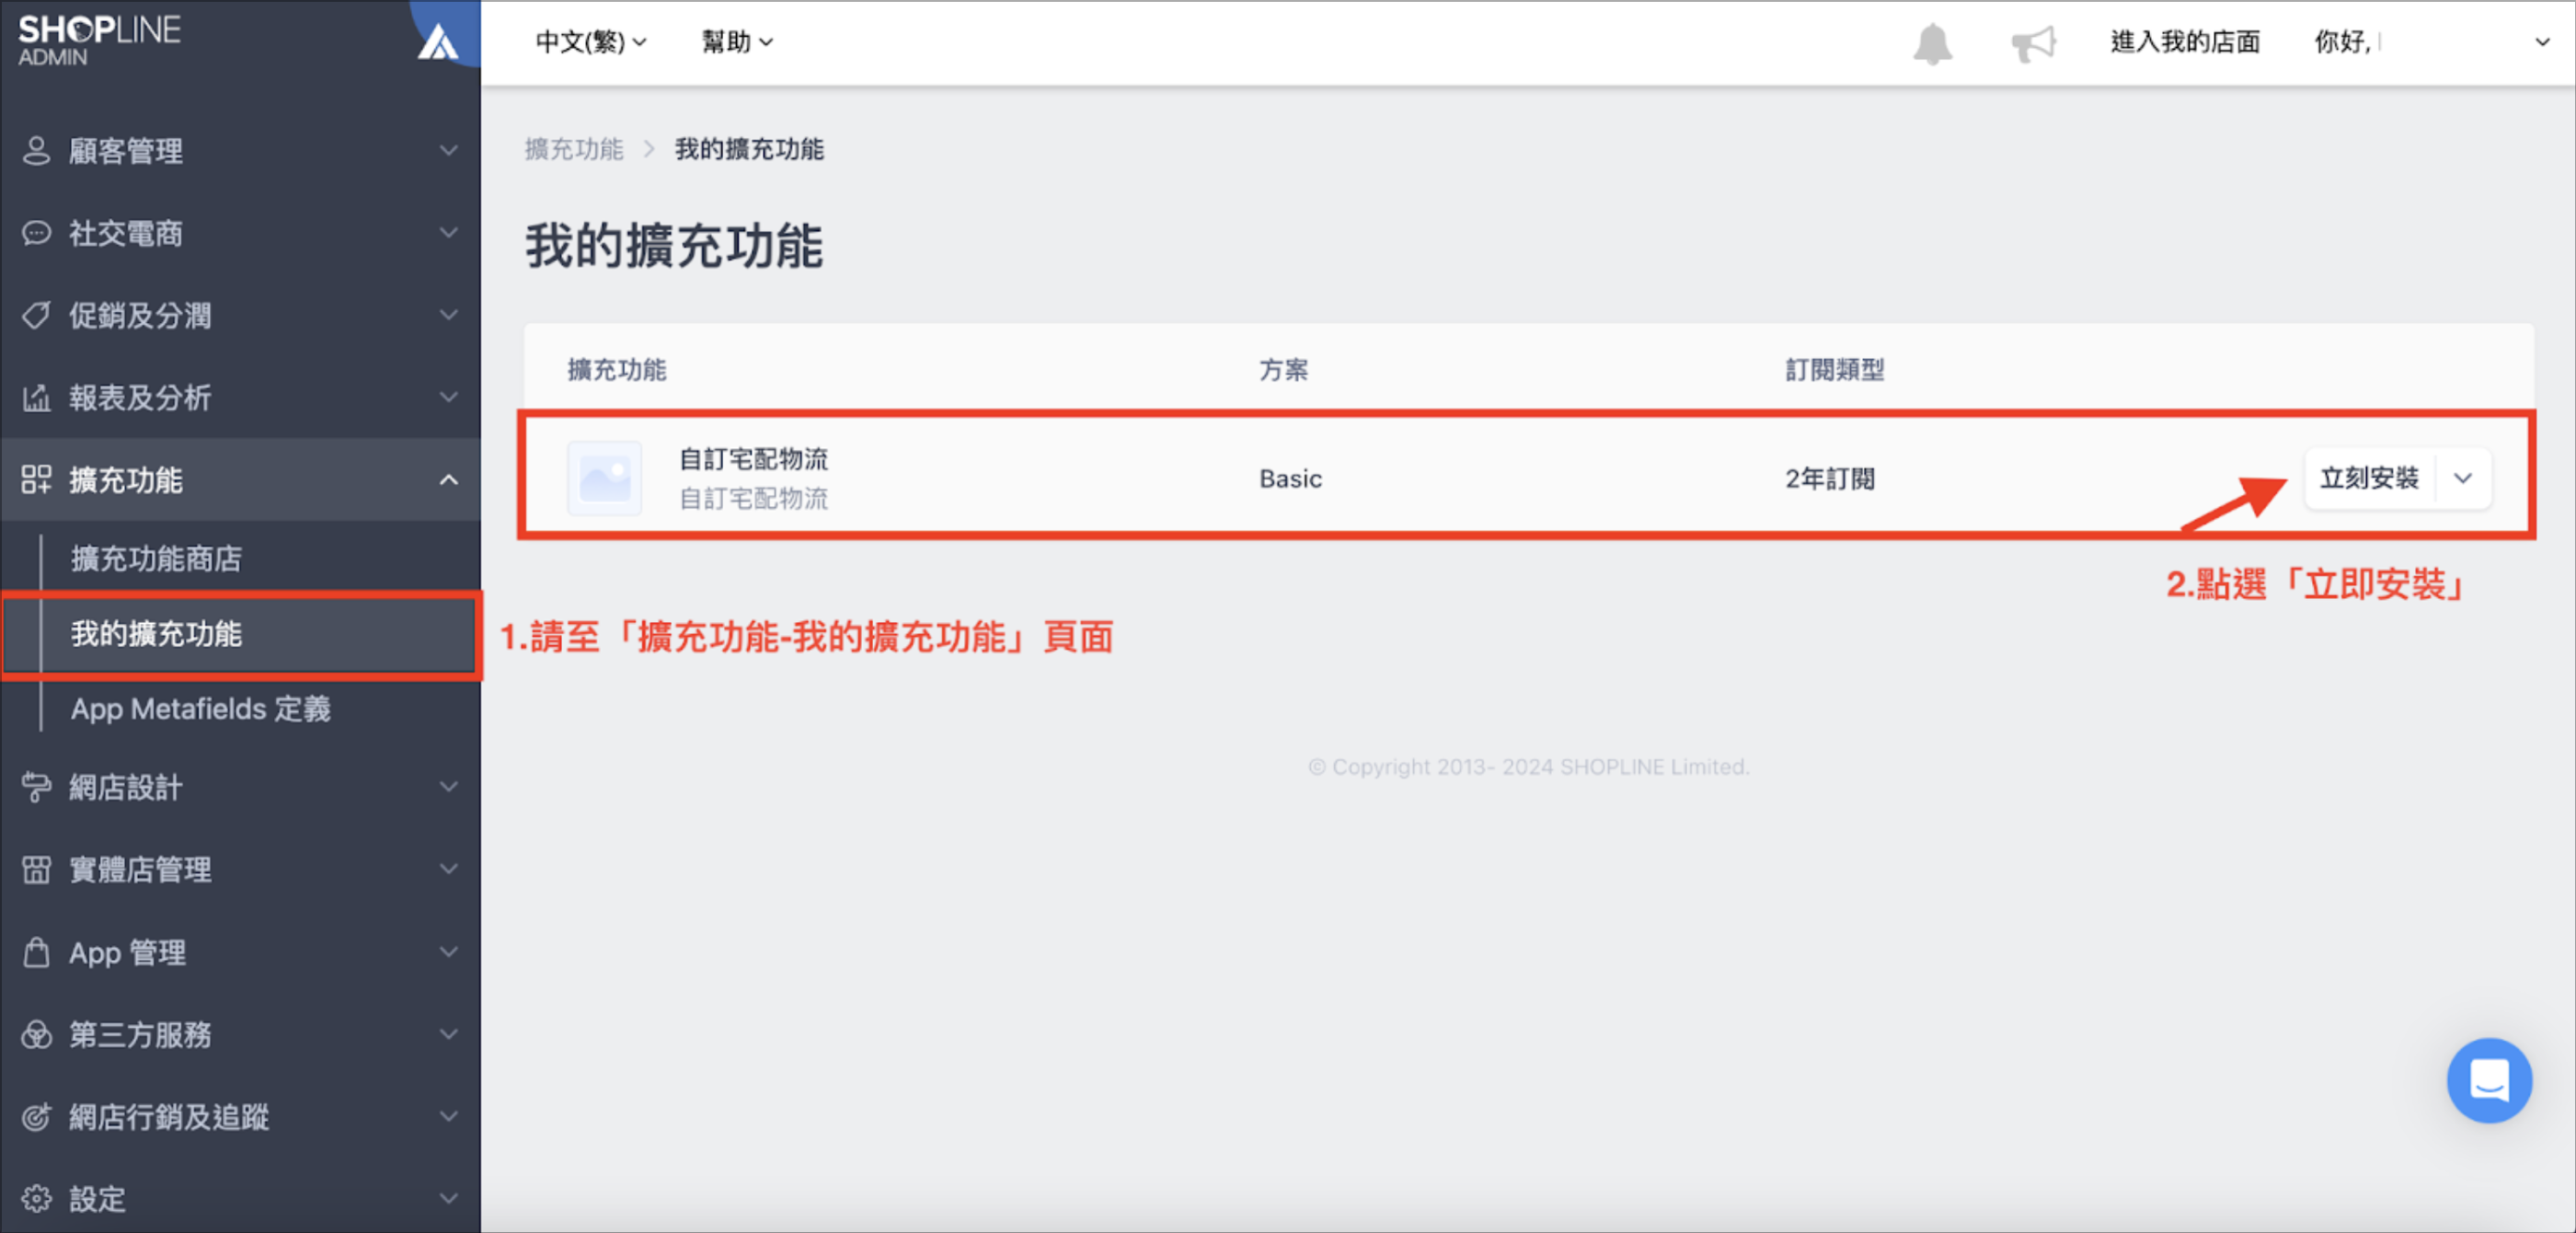
Task: Click the 我的擴充功能 breadcrumb text
Action: click(x=749, y=149)
